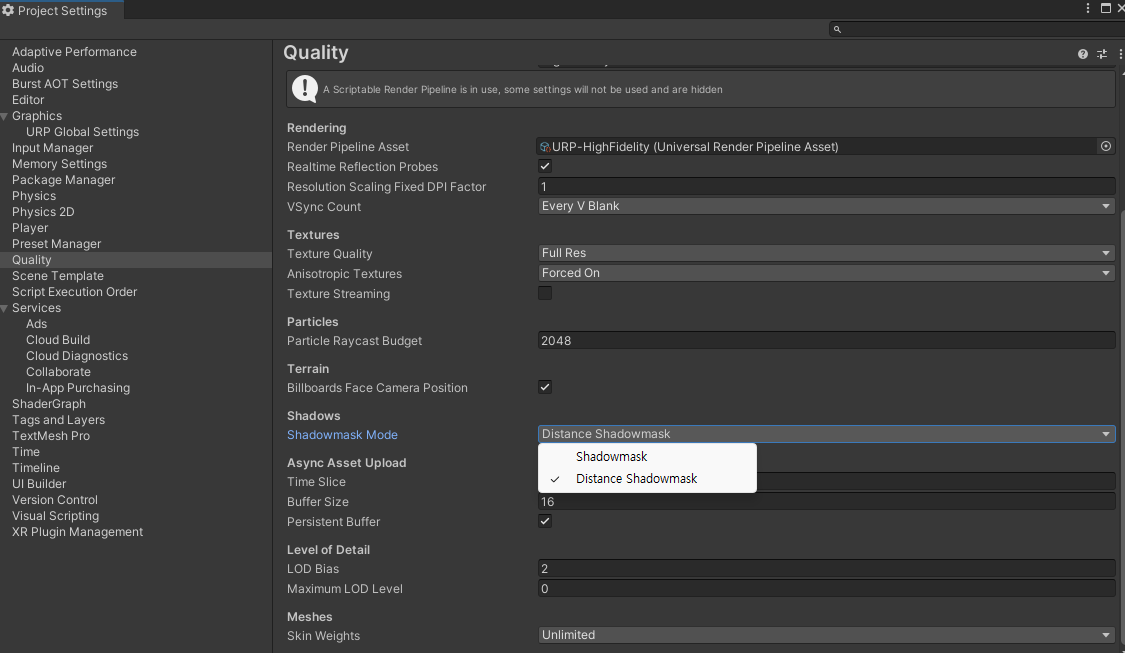Screen dimensions: 1125x653
Task: Open Package Manager settings
Action: tap(63, 180)
